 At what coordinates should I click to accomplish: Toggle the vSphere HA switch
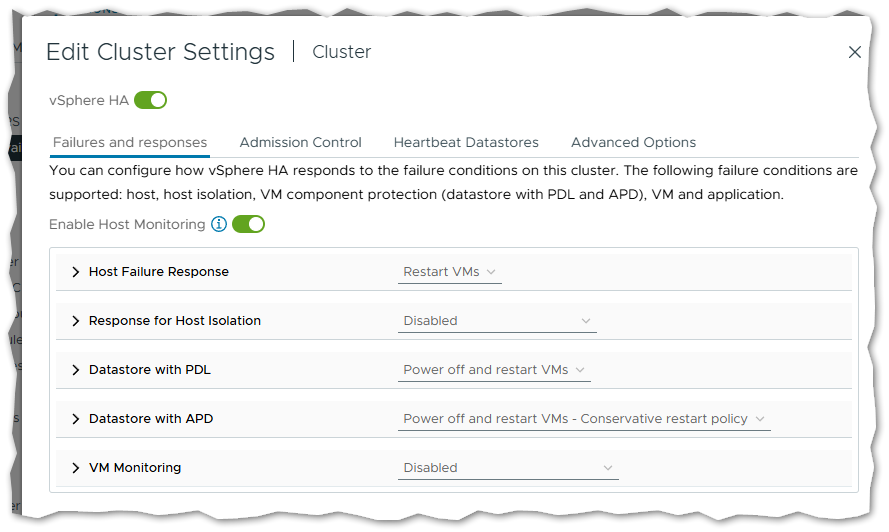pyautogui.click(x=150, y=100)
